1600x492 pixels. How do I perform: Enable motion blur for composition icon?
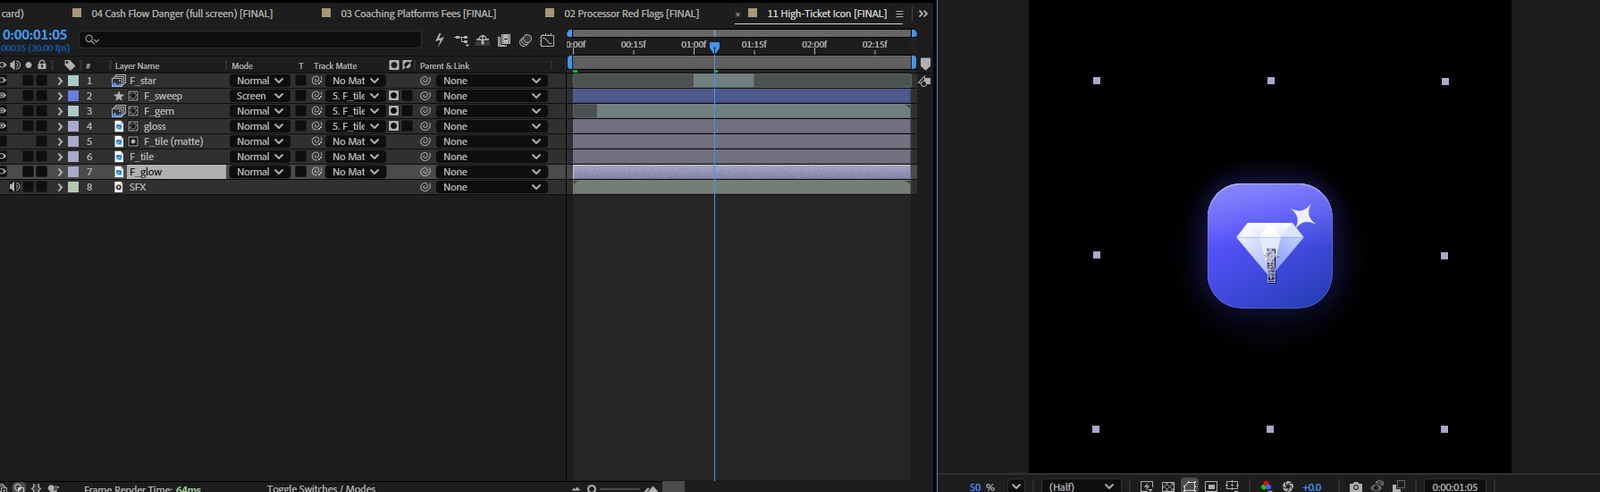coord(525,40)
